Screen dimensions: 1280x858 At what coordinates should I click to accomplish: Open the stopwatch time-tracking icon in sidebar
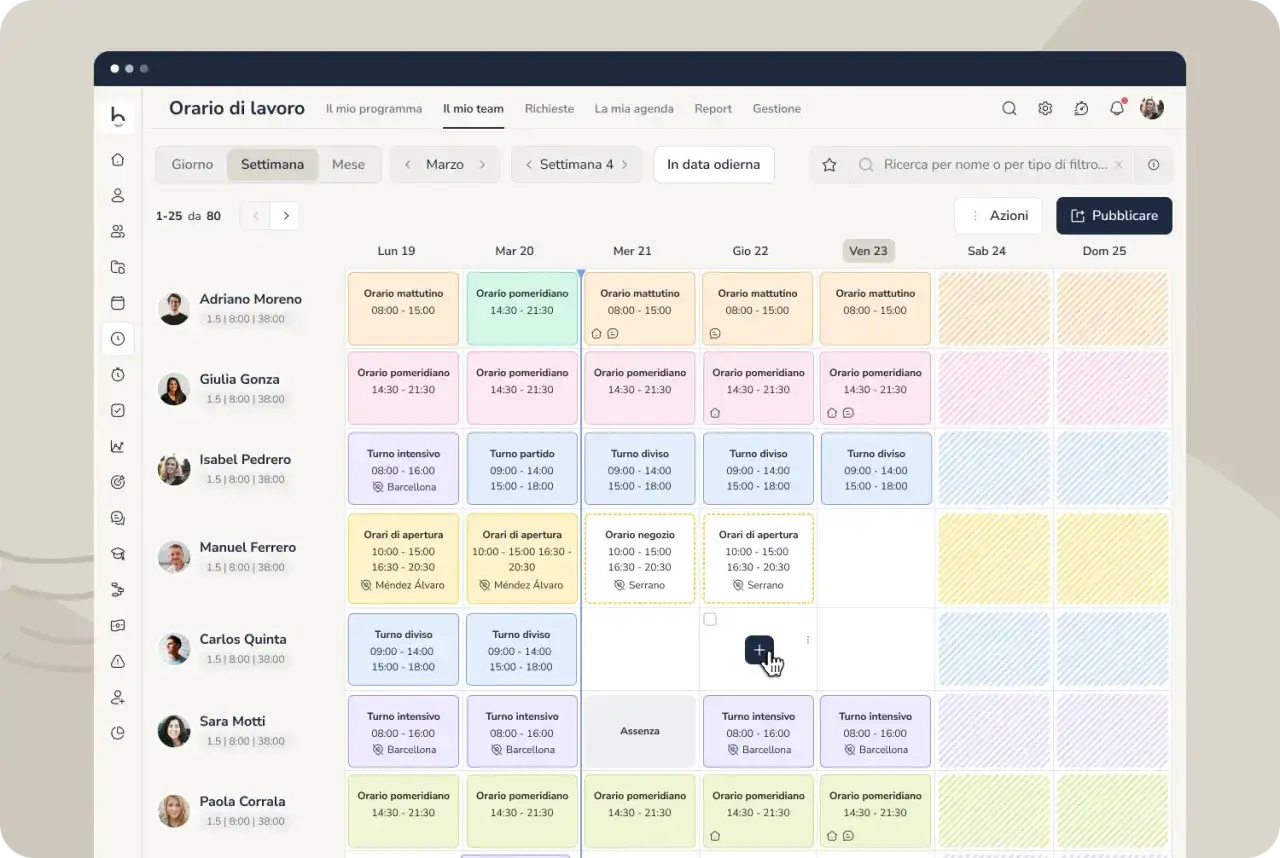[118, 374]
